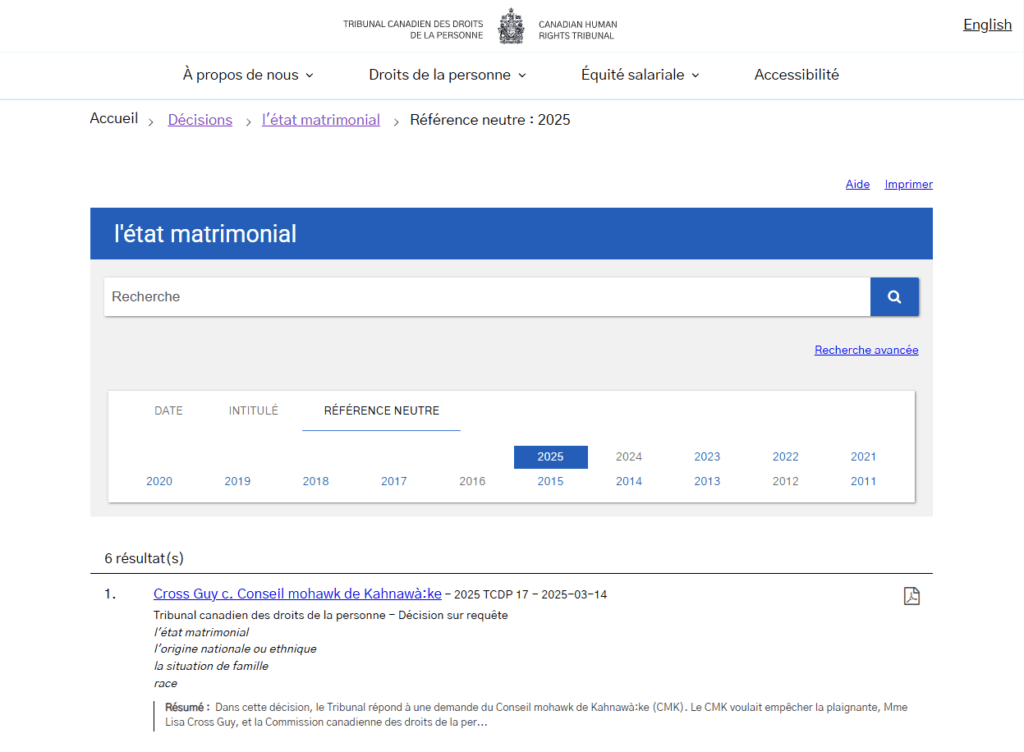Image resolution: width=1024 pixels, height=752 pixels.
Task: Open the Équité salariale dropdown
Action: pos(640,75)
